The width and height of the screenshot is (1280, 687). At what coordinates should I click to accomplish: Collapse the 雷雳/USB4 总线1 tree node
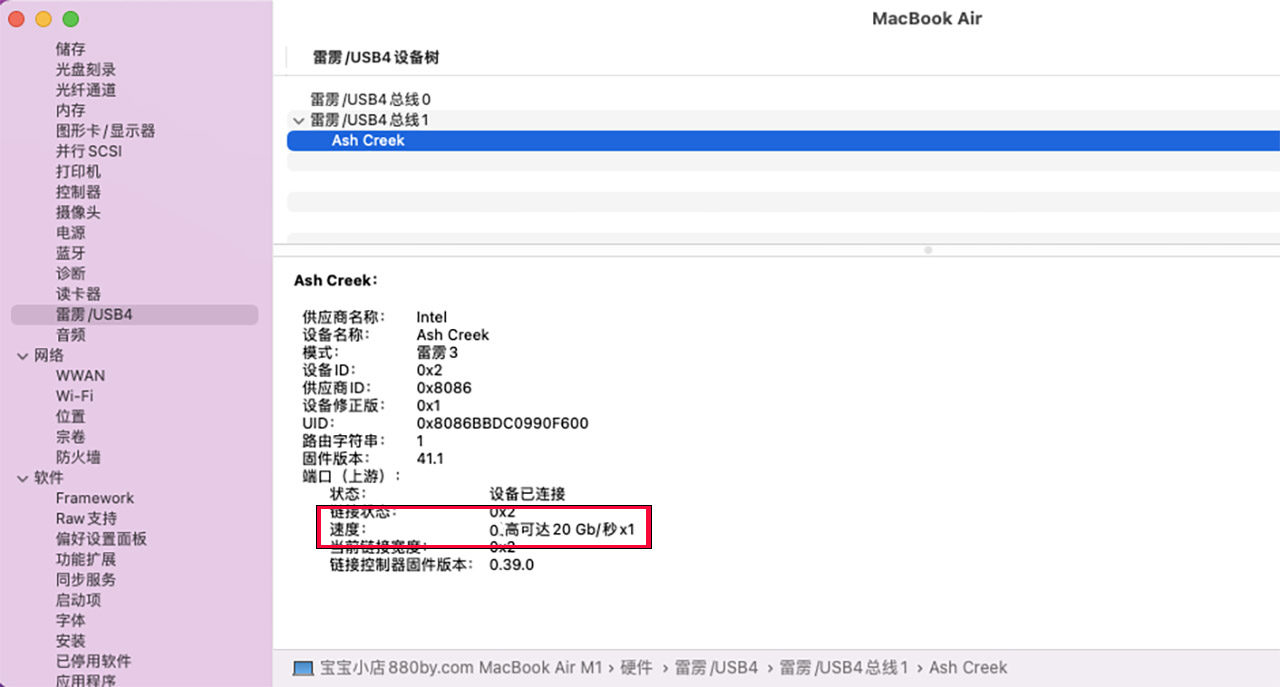(x=297, y=120)
